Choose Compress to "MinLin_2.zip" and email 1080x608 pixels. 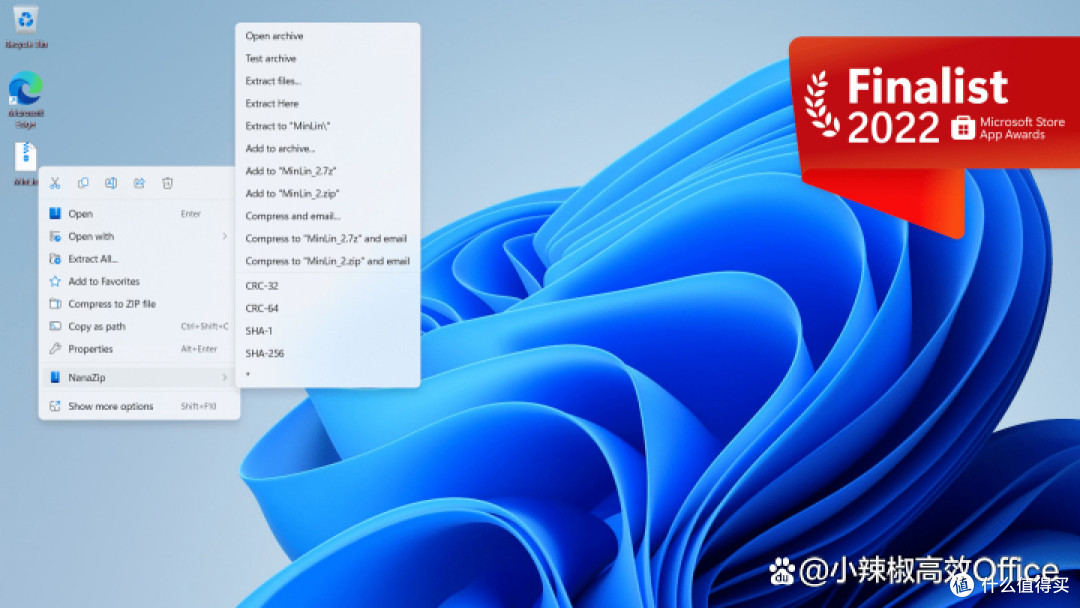pos(328,261)
